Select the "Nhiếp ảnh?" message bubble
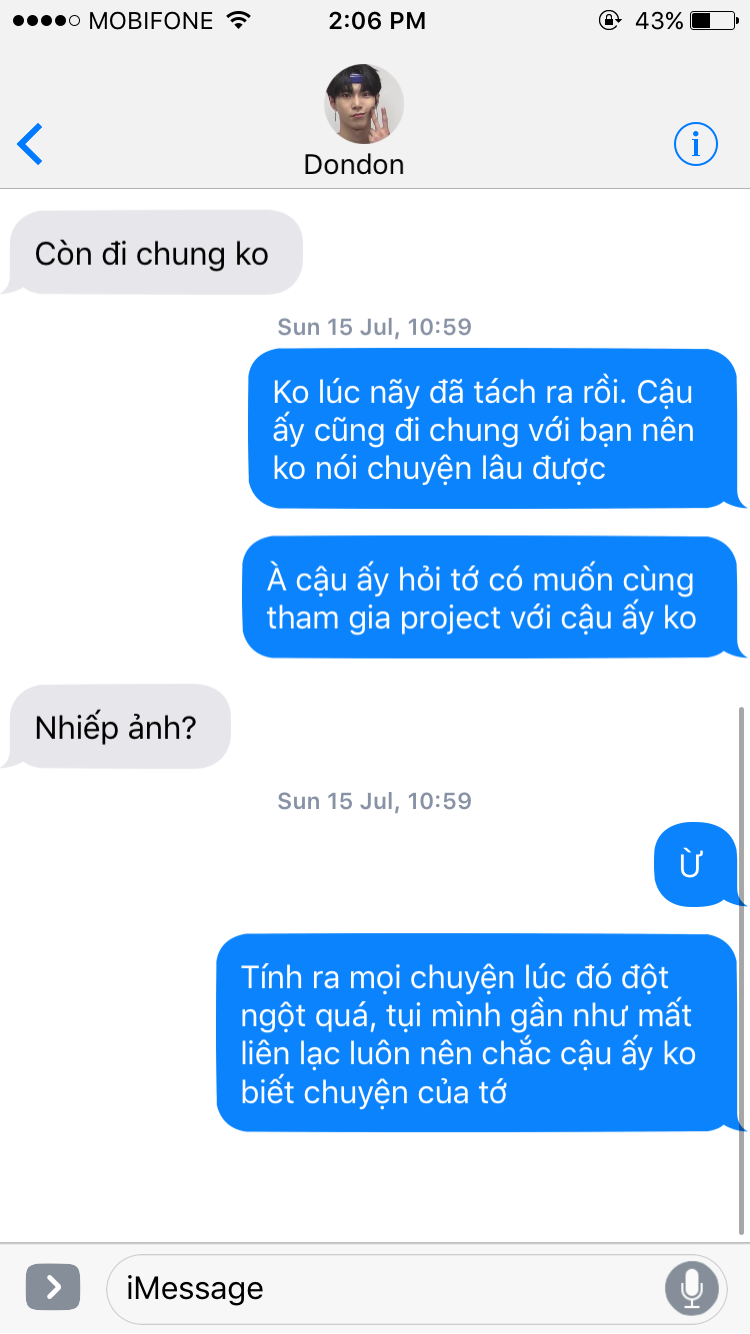The width and height of the screenshot is (750, 1334). pos(117,727)
